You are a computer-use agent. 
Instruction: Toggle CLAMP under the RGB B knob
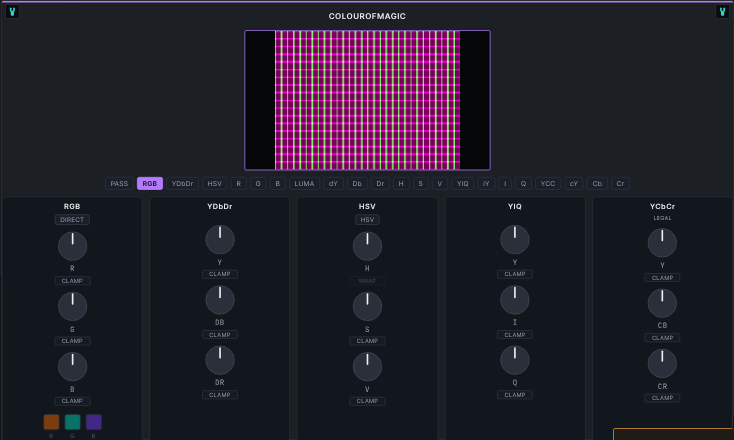(72, 401)
